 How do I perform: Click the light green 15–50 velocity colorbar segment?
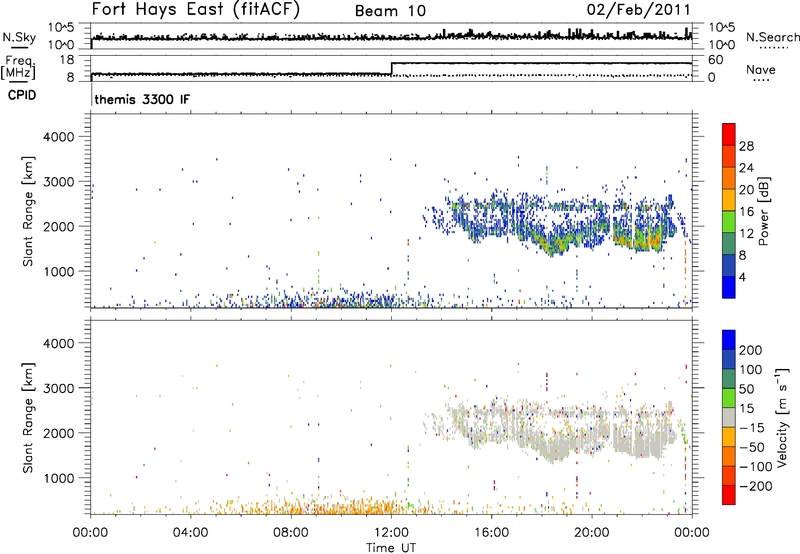click(x=729, y=398)
